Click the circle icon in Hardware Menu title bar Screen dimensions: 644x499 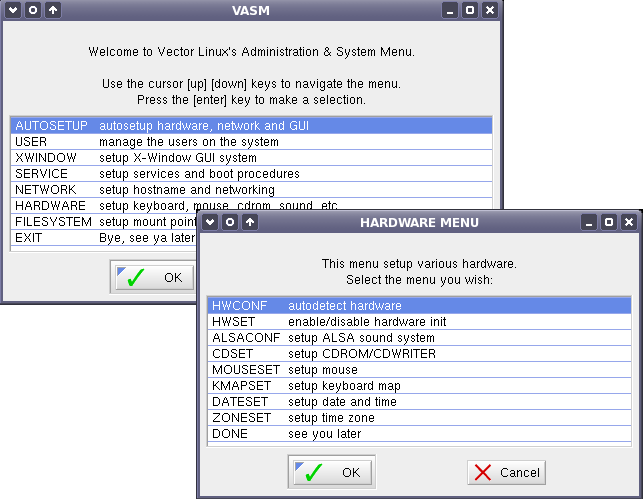point(230,222)
